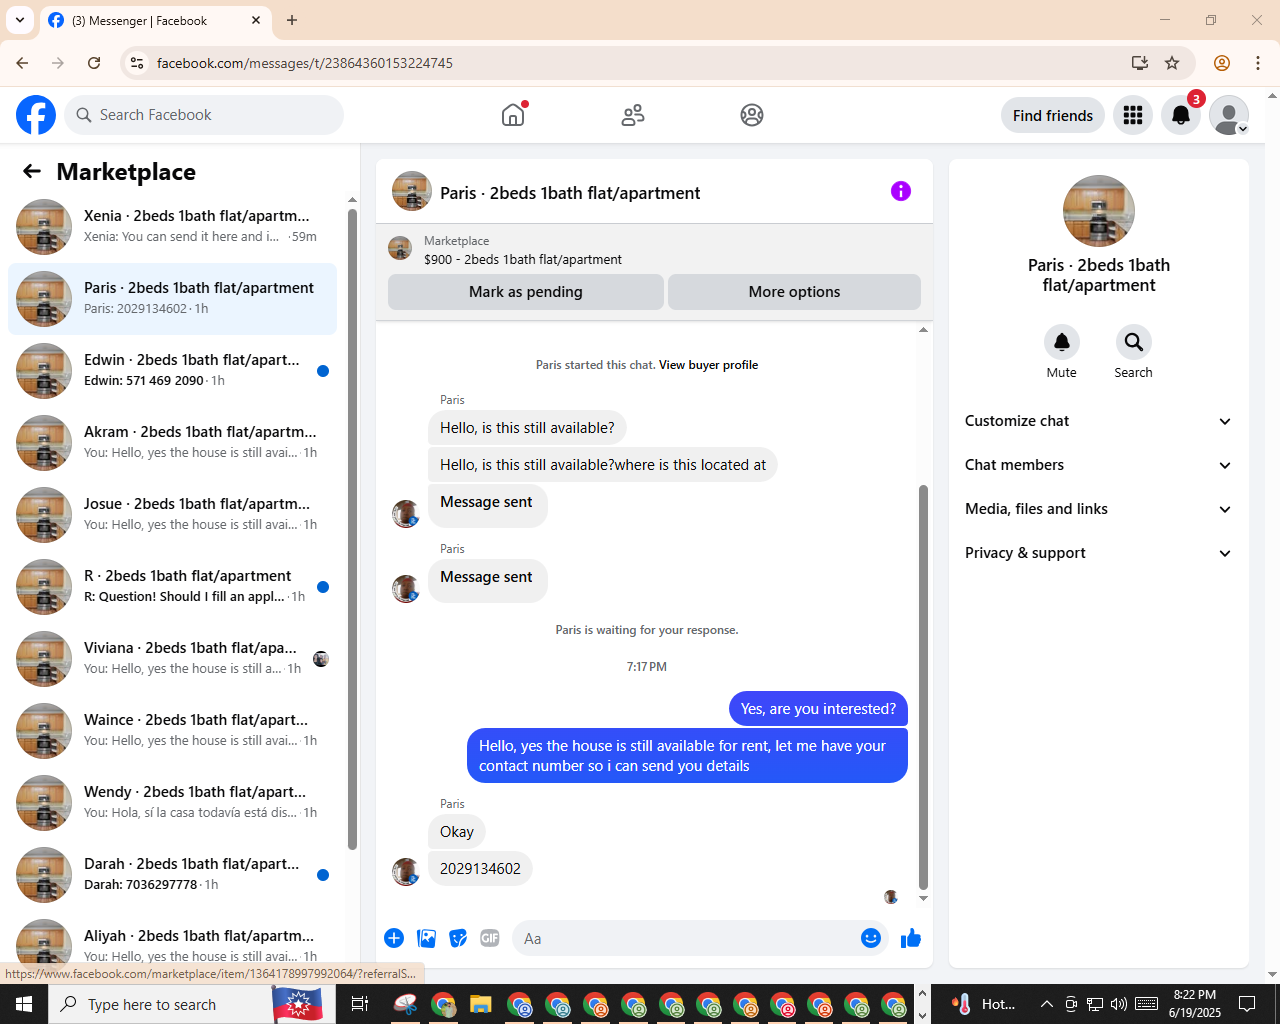Bookmark this page with the star icon
The height and width of the screenshot is (1024, 1280).
pos(1172,63)
